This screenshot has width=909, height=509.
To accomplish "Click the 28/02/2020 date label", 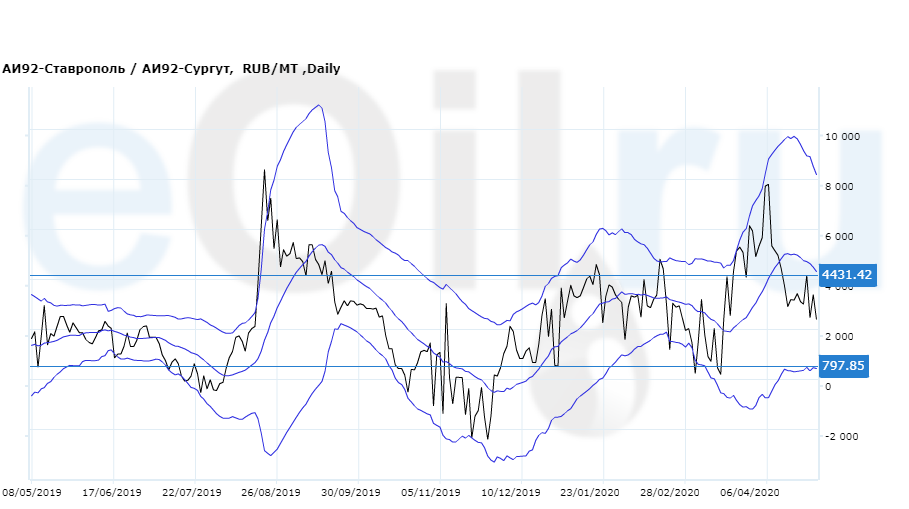I will pos(670,493).
